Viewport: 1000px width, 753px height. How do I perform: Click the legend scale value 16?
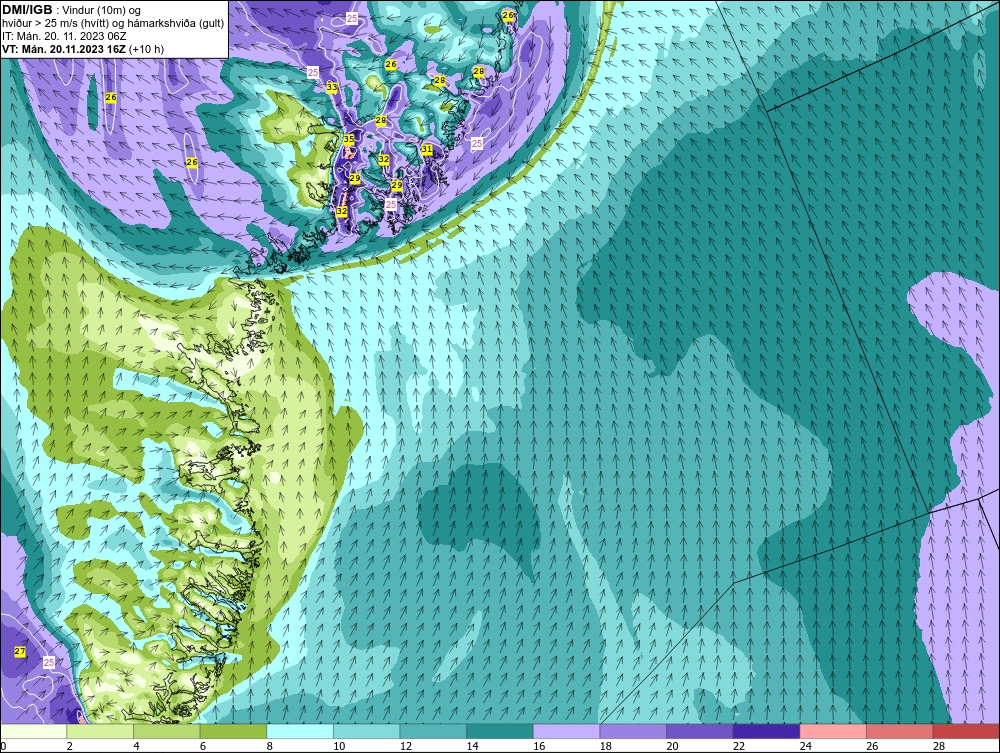(539, 746)
